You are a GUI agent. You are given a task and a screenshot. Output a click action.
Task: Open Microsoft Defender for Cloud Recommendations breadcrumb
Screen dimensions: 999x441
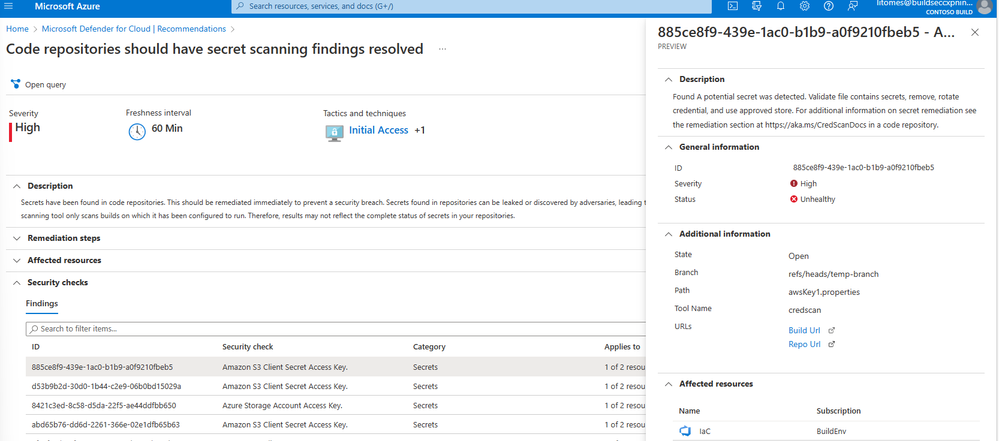coord(134,29)
